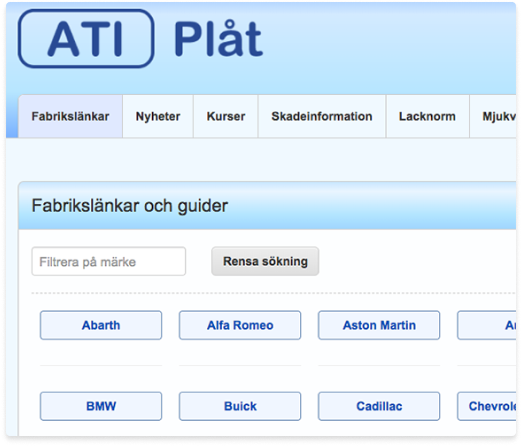Viewport: 522px width, 446px height.
Task: Open the Kurser tab
Action: click(x=226, y=116)
